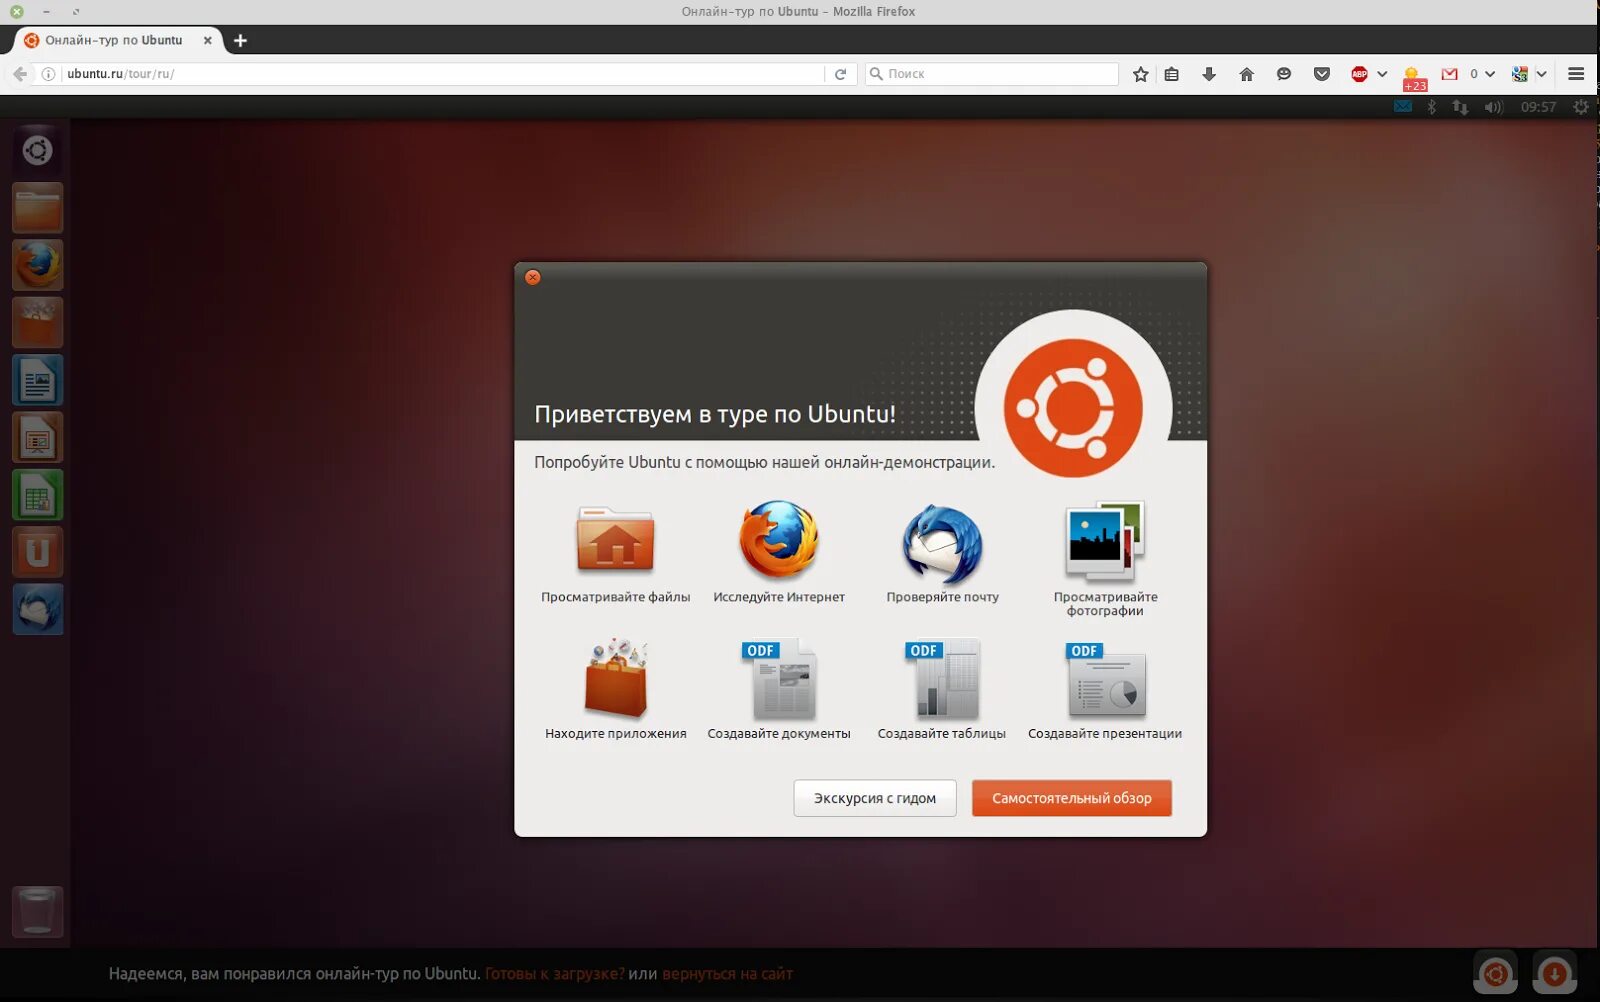Screen dimensions: 1600x1002
Task: Open the search engine magnifier dropdown
Action: [x=876, y=74]
